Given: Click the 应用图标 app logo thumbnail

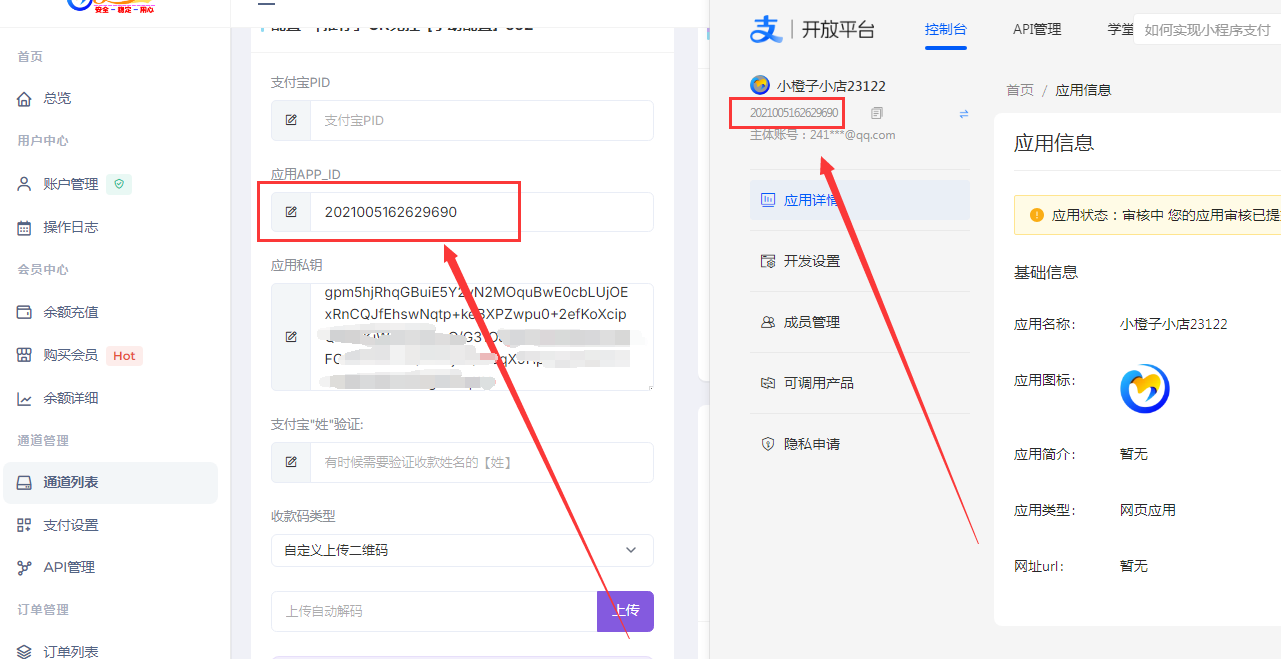Looking at the screenshot, I should pos(1145,389).
